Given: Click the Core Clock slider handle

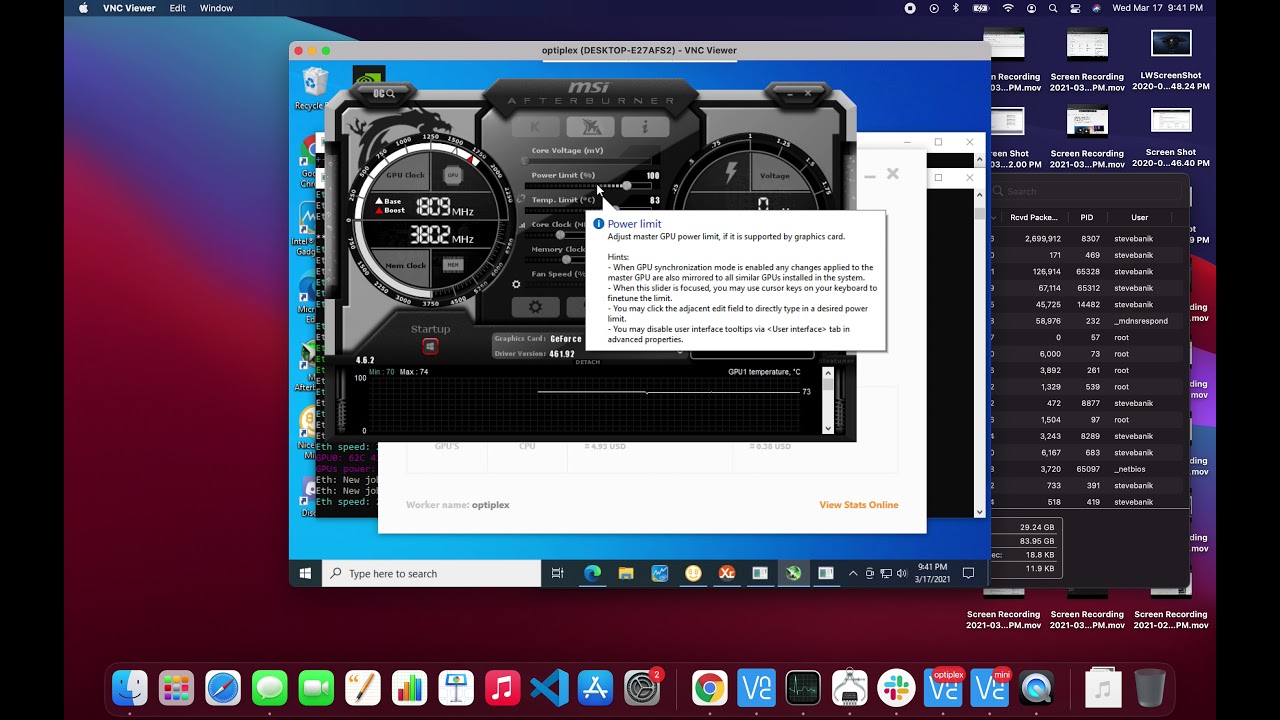Looking at the screenshot, I should [560, 235].
